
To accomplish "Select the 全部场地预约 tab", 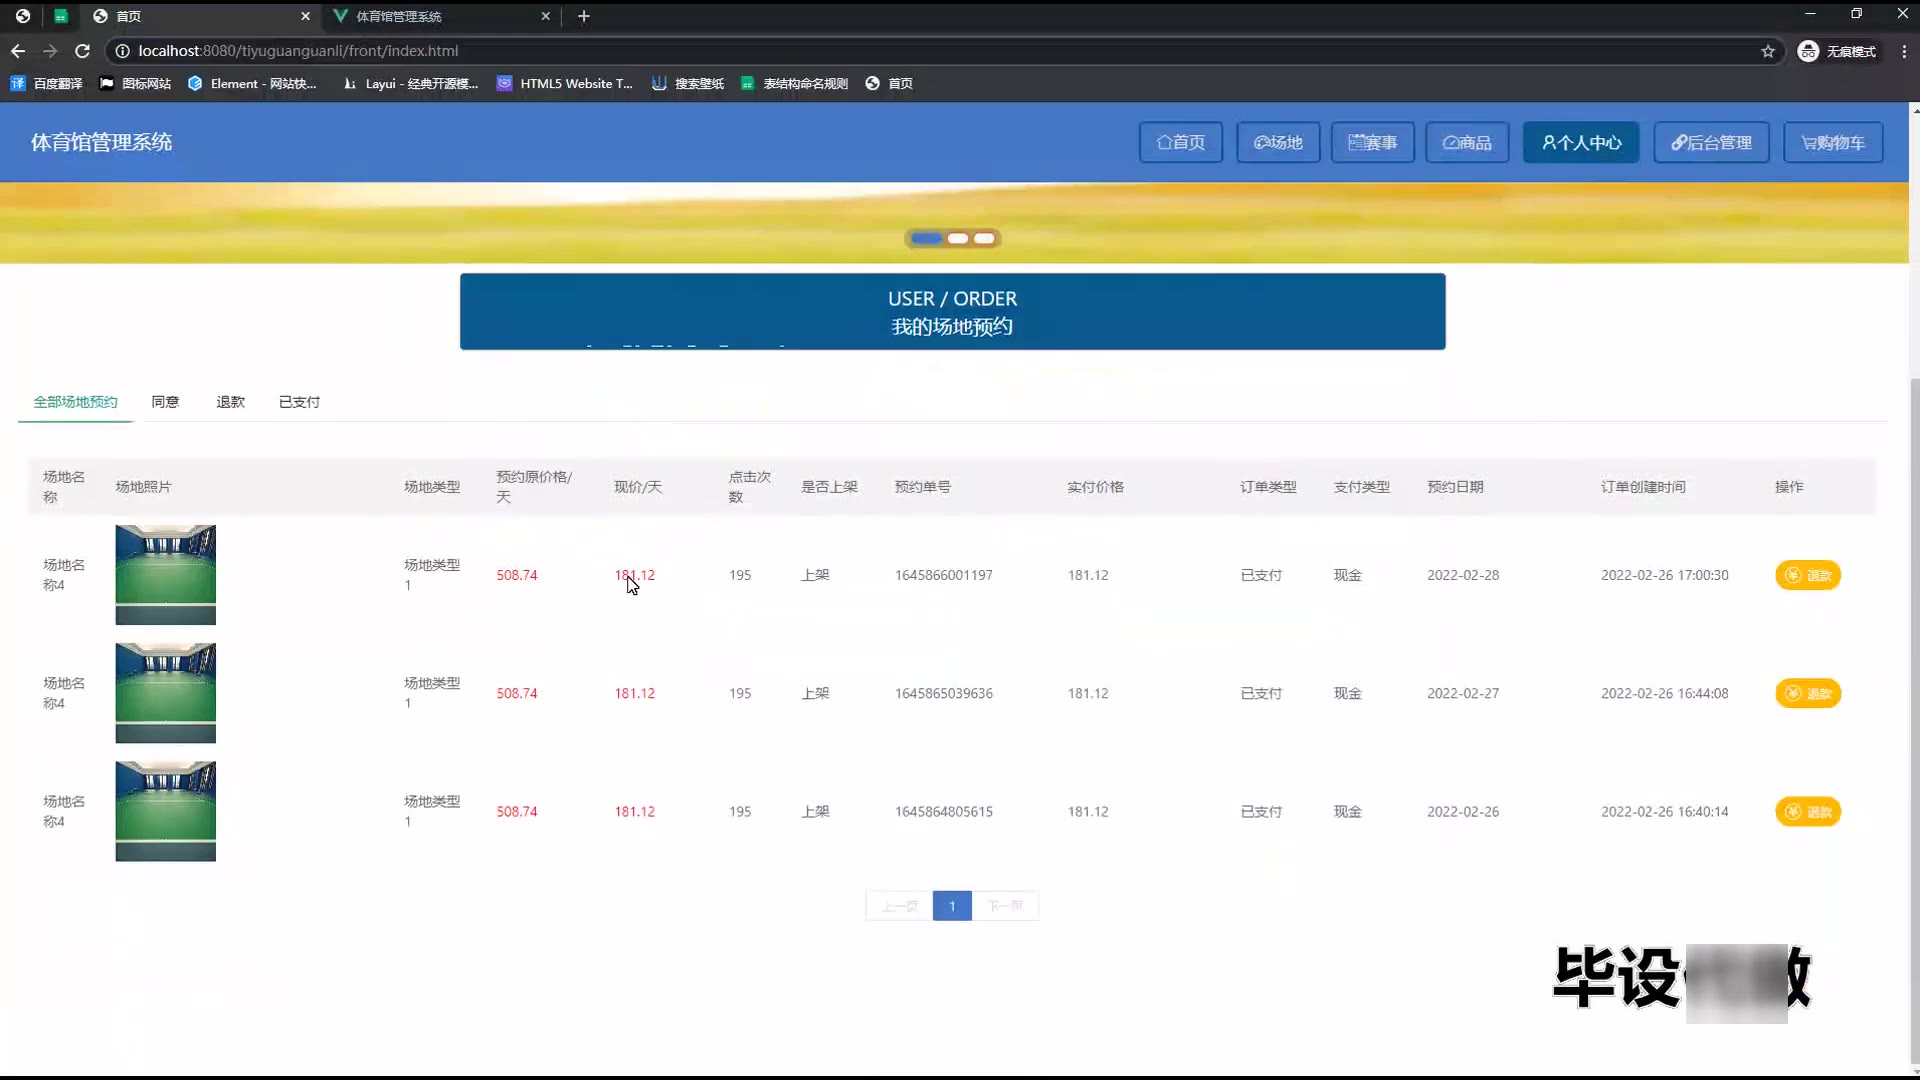I will 76,402.
